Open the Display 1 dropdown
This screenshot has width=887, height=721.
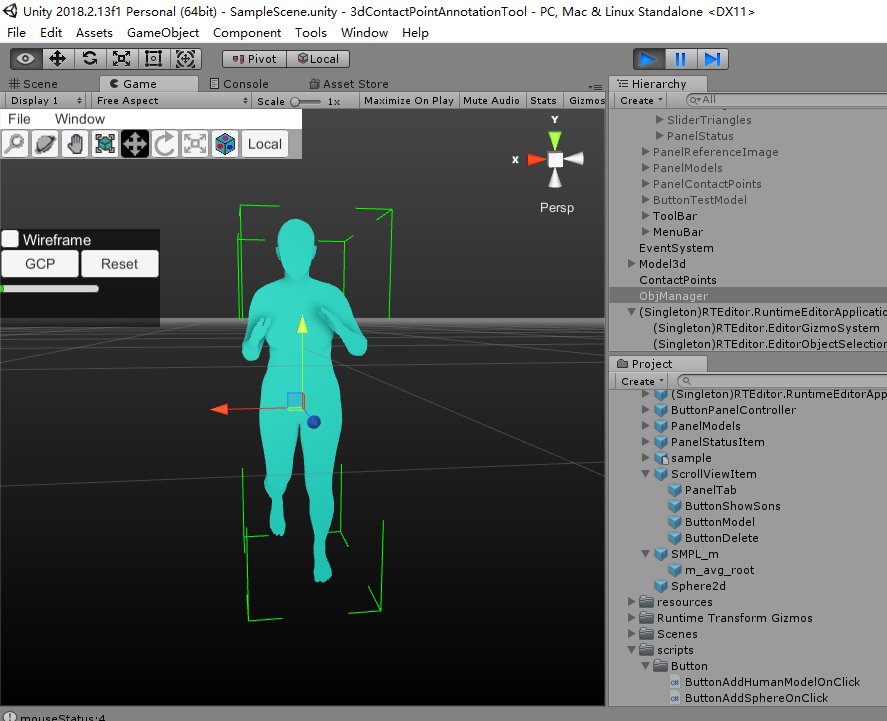click(x=46, y=101)
